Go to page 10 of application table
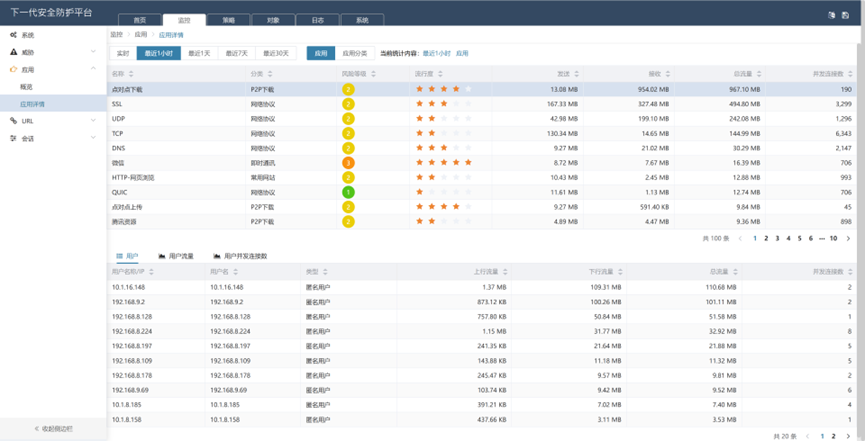Viewport: 865px width, 441px height. (x=834, y=238)
